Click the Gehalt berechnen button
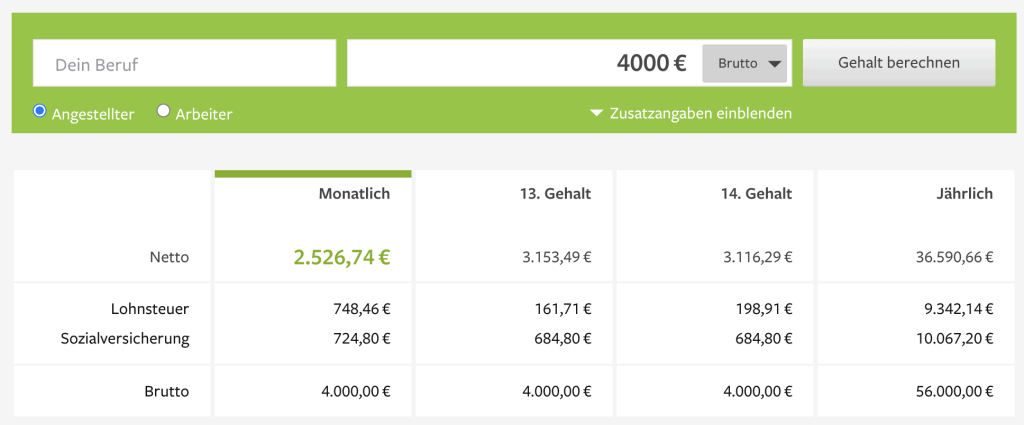Screen dimensions: 1024x425 point(899,63)
